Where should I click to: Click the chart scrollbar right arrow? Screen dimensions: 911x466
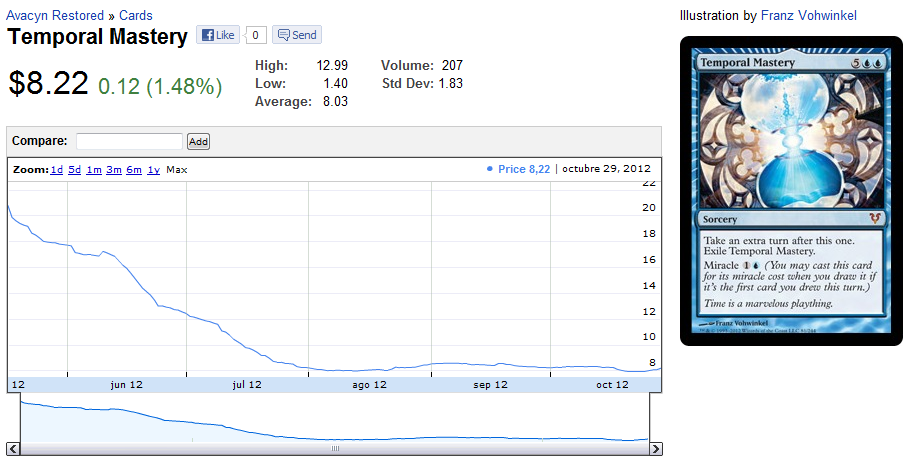click(x=656, y=449)
